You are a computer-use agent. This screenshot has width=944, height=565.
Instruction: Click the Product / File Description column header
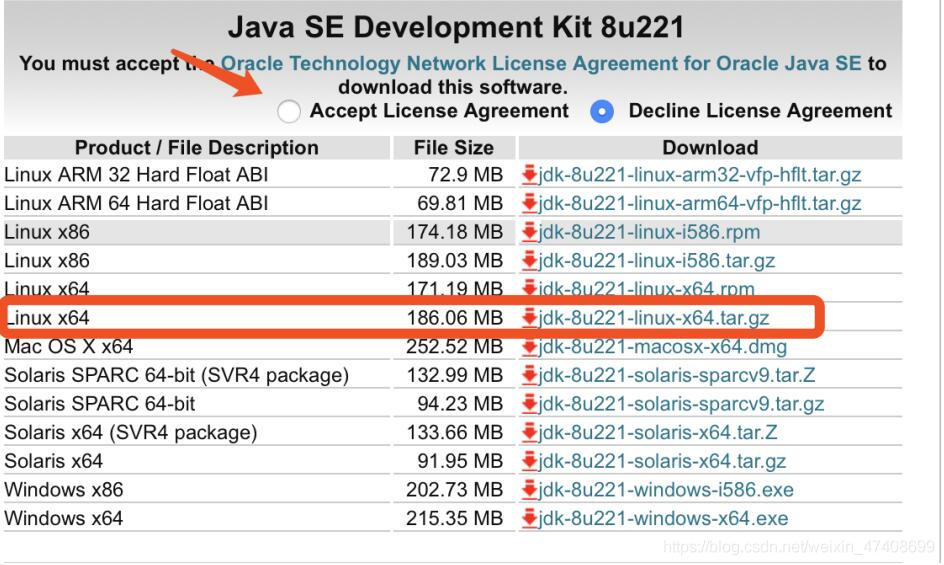coord(197,148)
